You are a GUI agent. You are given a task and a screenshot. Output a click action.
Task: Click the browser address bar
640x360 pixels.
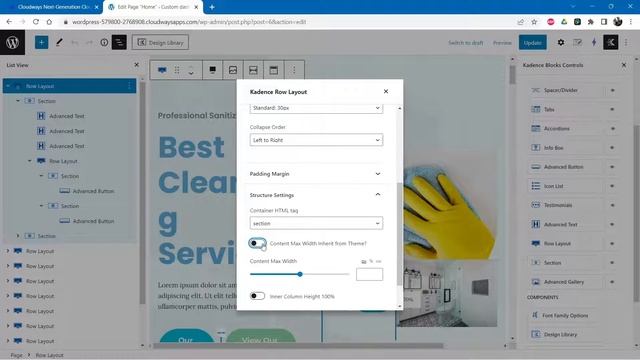pyautogui.click(x=286, y=22)
